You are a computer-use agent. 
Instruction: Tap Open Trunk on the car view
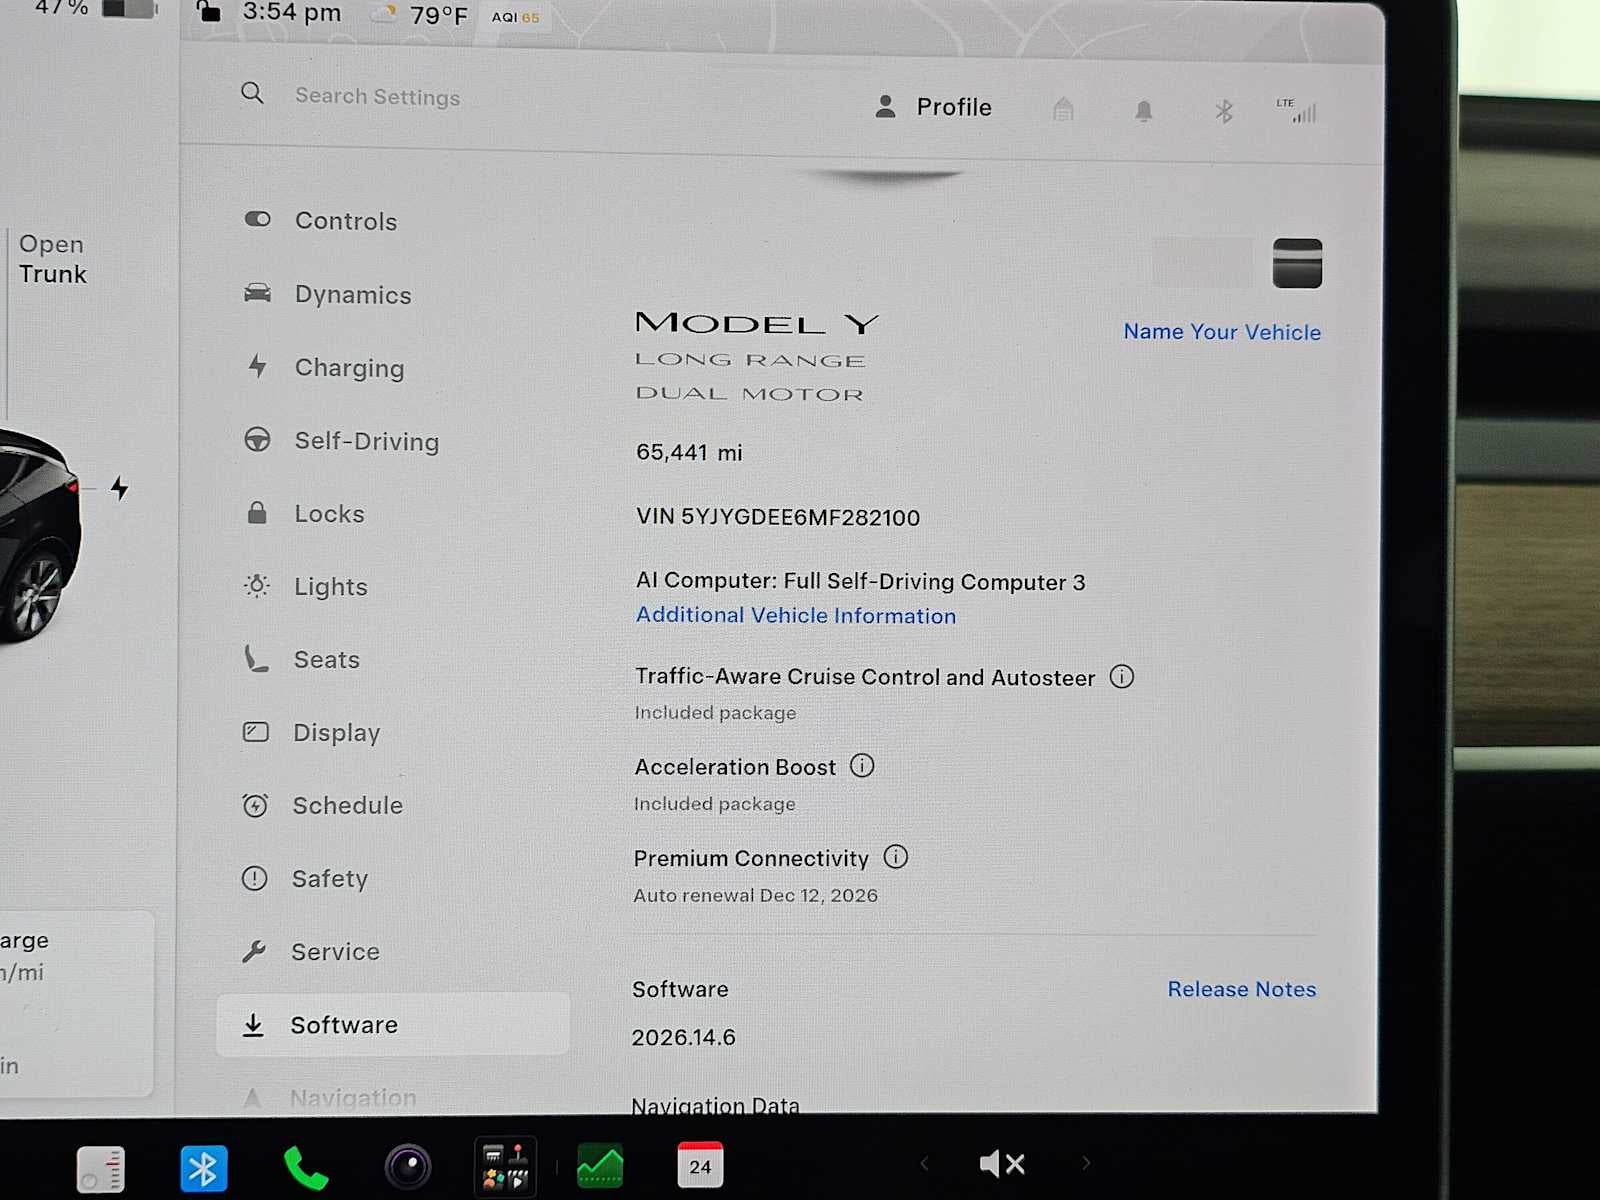click(x=53, y=259)
